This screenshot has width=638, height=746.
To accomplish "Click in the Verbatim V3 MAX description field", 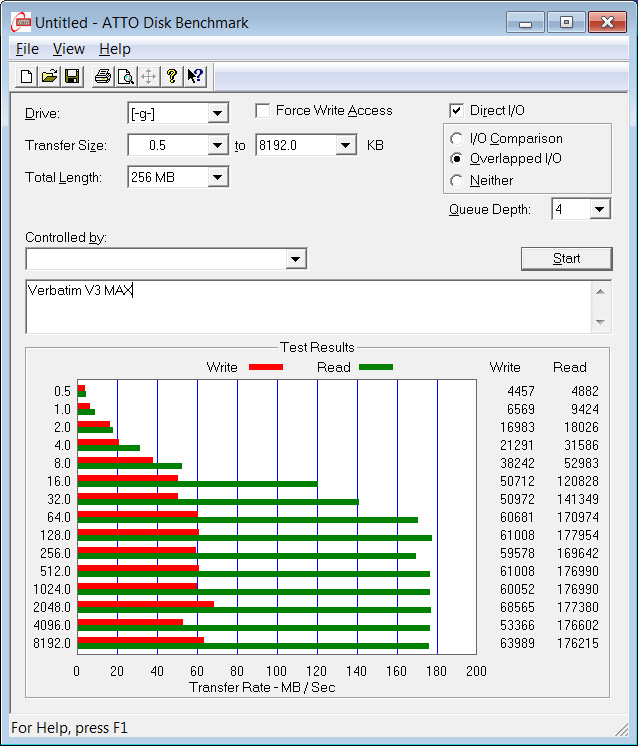I will [x=308, y=307].
